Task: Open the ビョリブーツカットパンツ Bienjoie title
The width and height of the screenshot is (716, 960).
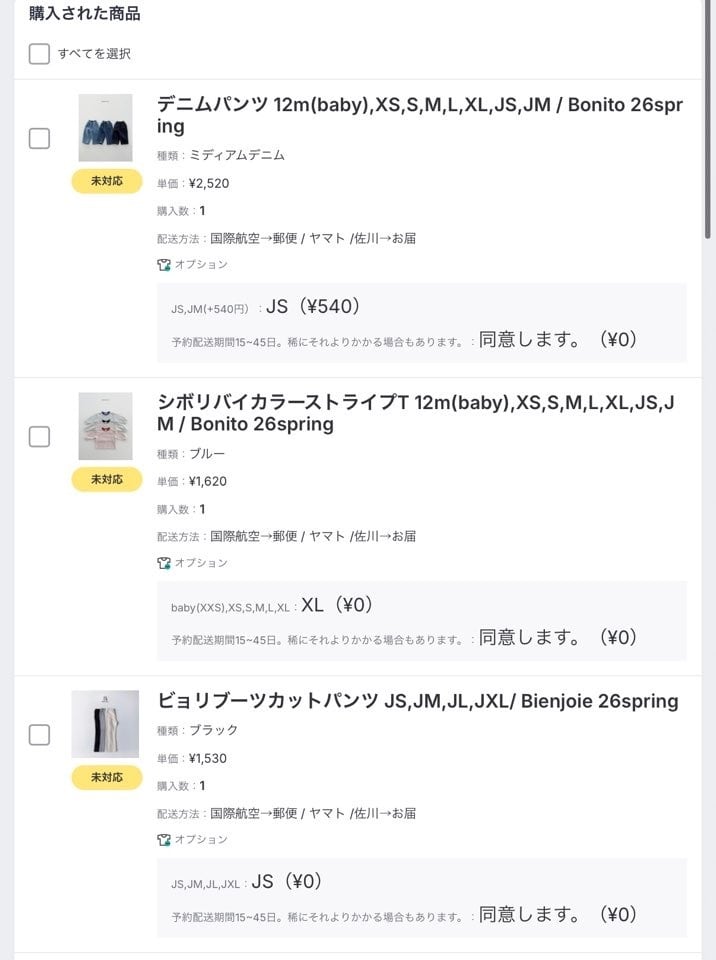Action: pyautogui.click(x=418, y=701)
